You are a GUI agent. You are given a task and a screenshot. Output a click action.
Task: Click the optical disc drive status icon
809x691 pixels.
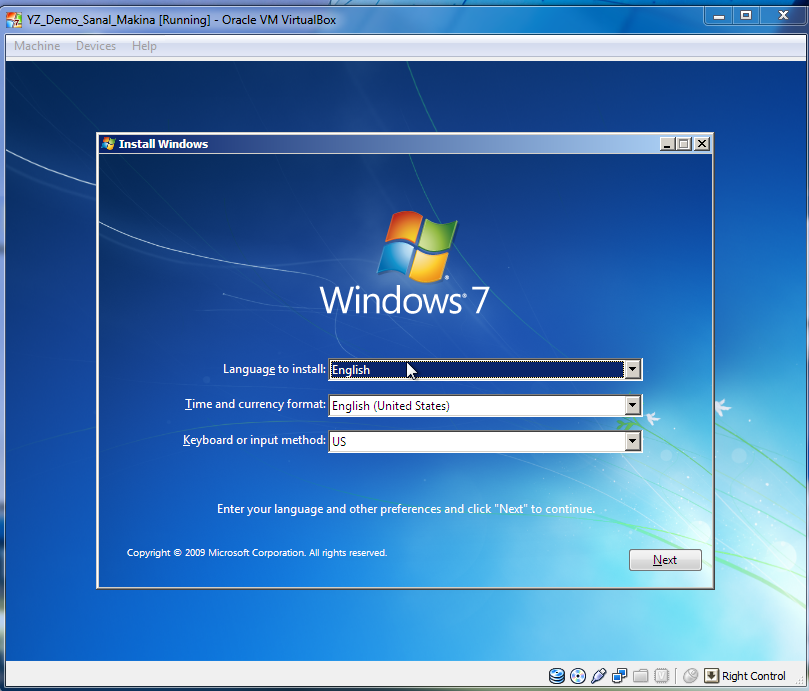tap(577, 676)
